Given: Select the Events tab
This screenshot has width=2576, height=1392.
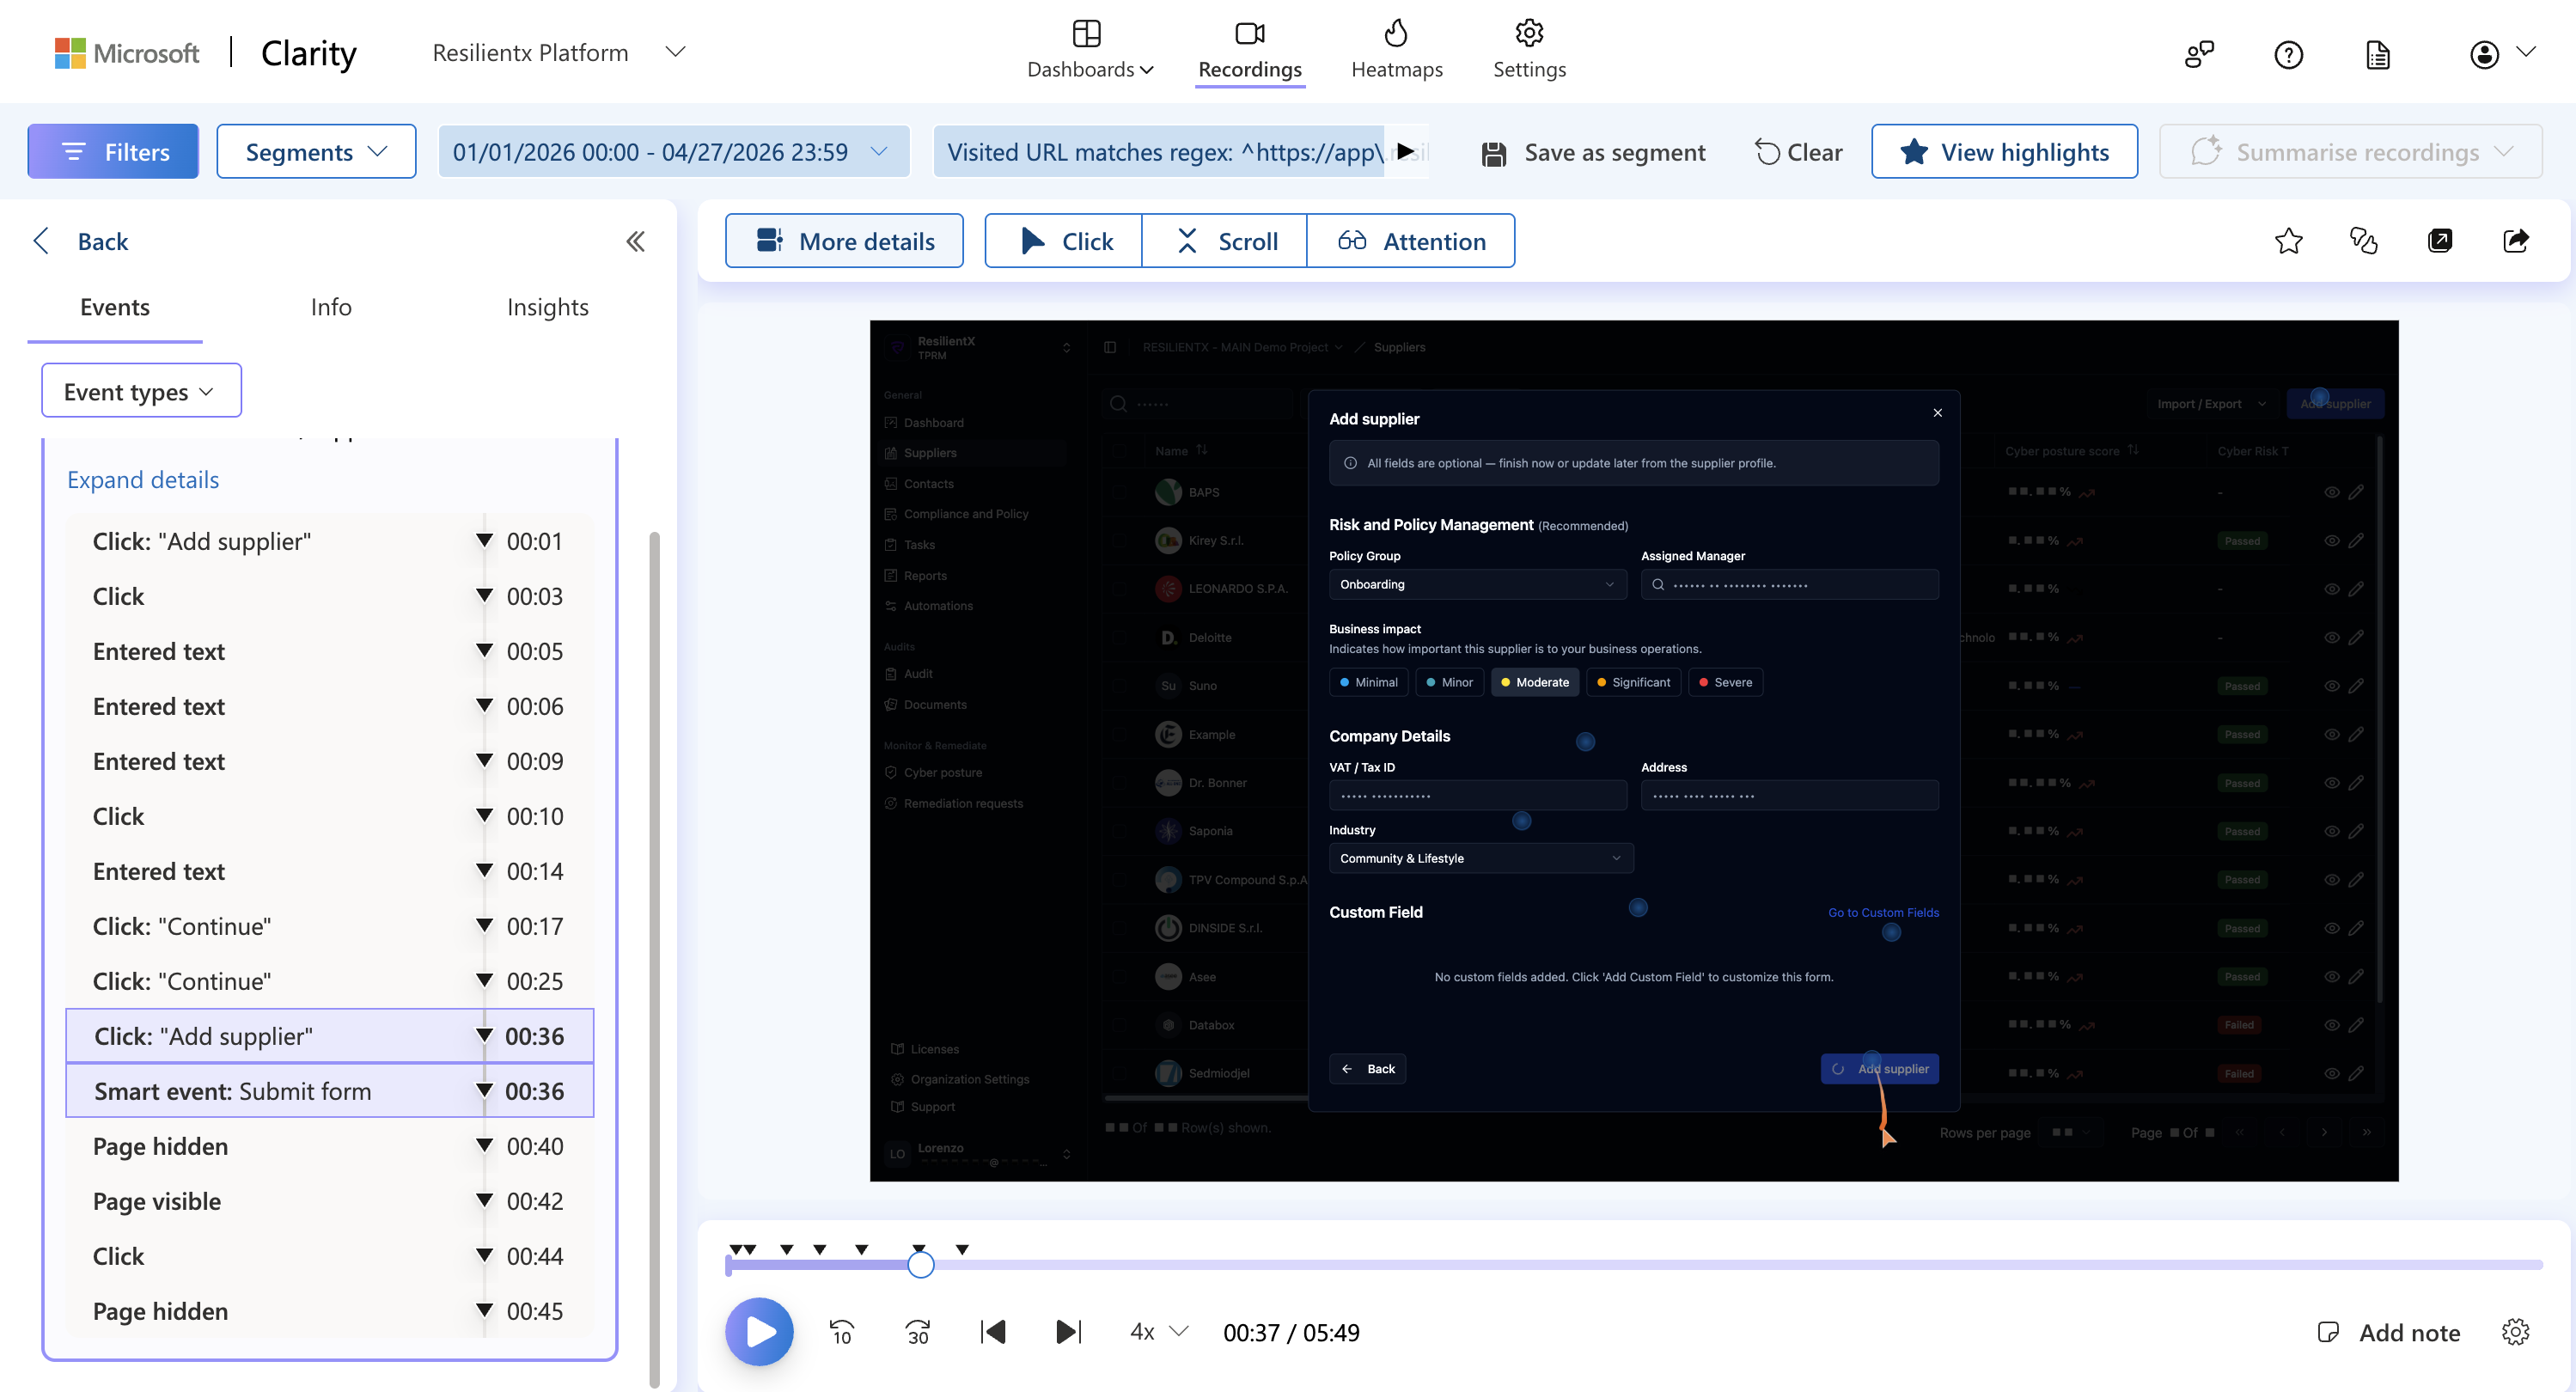Looking at the screenshot, I should point(114,307).
